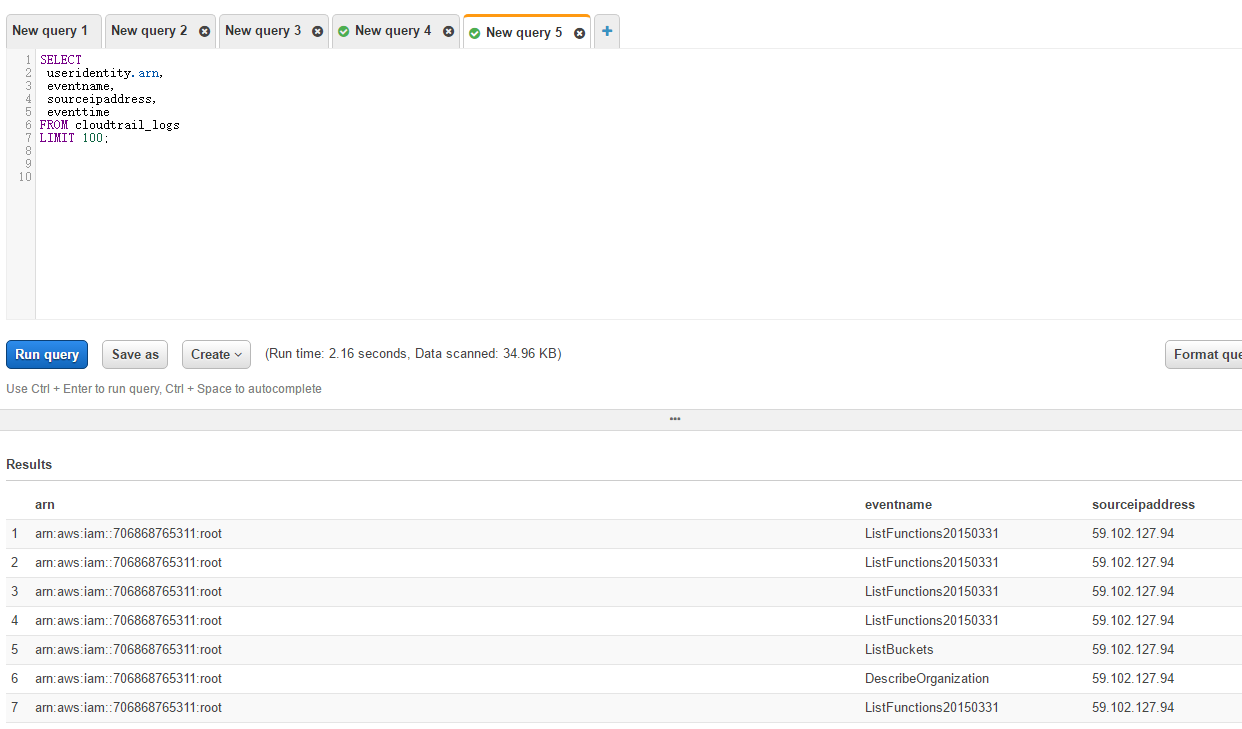
Task: Click the Save as button
Action: [x=135, y=354]
